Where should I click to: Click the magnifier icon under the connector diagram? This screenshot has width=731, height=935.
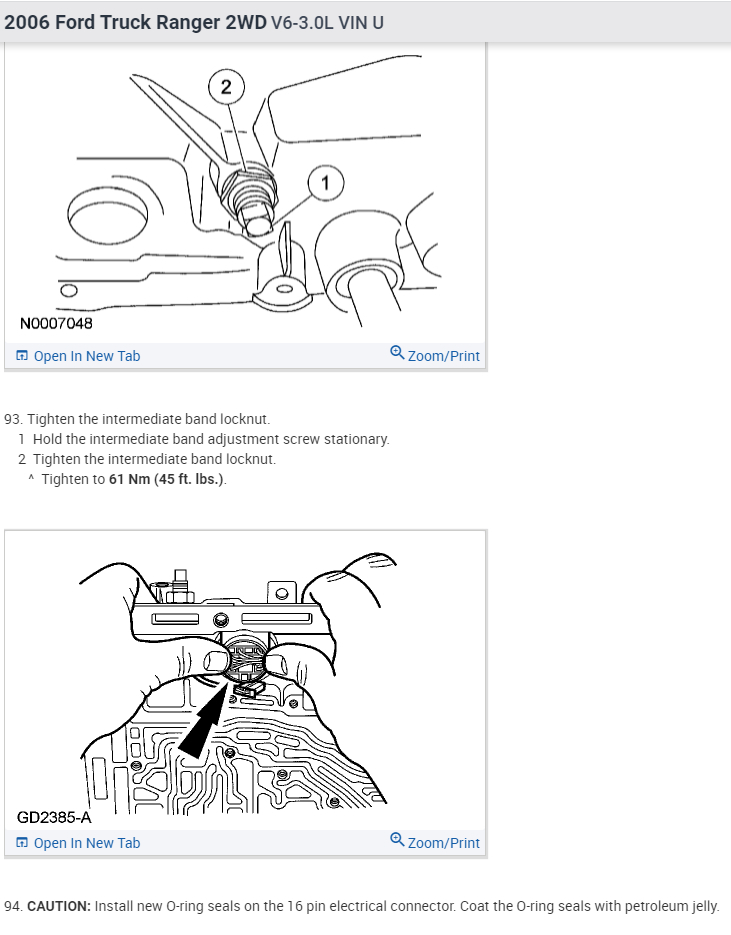397,840
